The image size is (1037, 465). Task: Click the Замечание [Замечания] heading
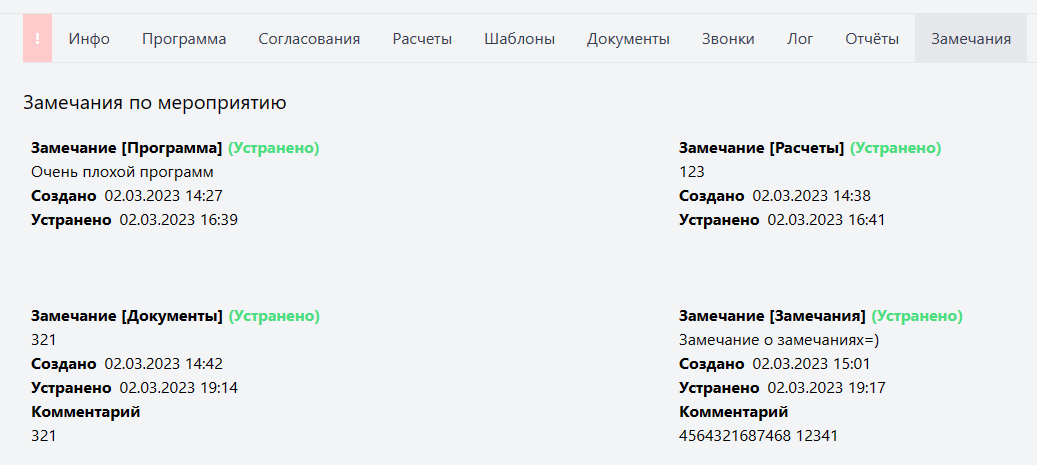tap(772, 316)
